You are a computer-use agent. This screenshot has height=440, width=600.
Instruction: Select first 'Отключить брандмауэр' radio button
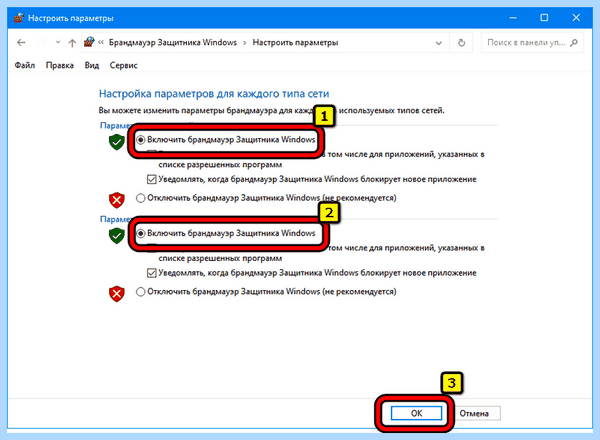141,198
